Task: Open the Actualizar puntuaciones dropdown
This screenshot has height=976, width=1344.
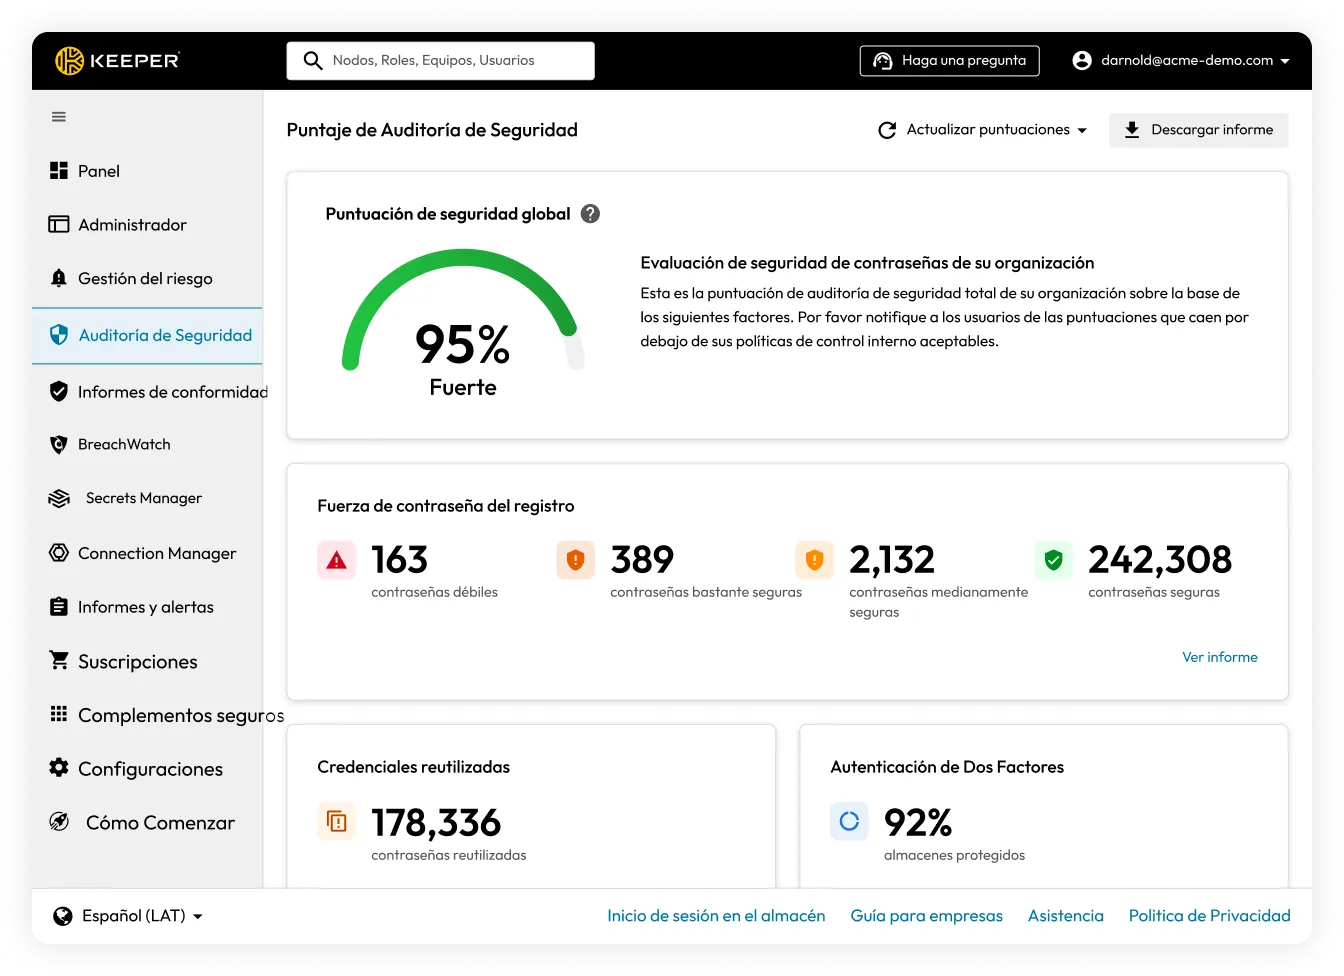Action: pyautogui.click(x=982, y=130)
